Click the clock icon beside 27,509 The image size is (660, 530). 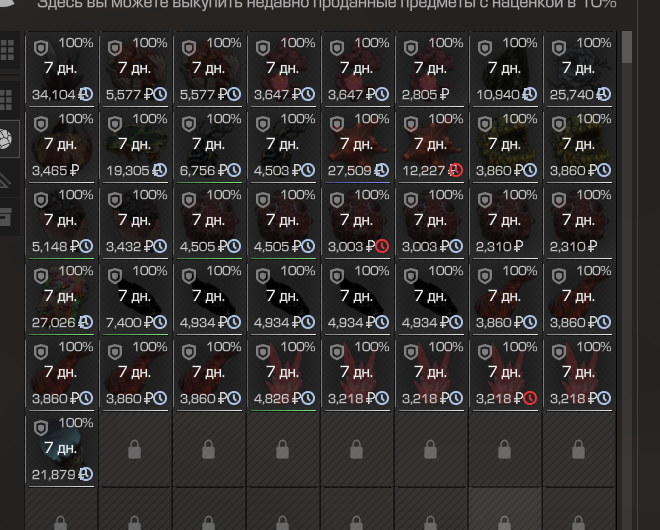click(382, 170)
